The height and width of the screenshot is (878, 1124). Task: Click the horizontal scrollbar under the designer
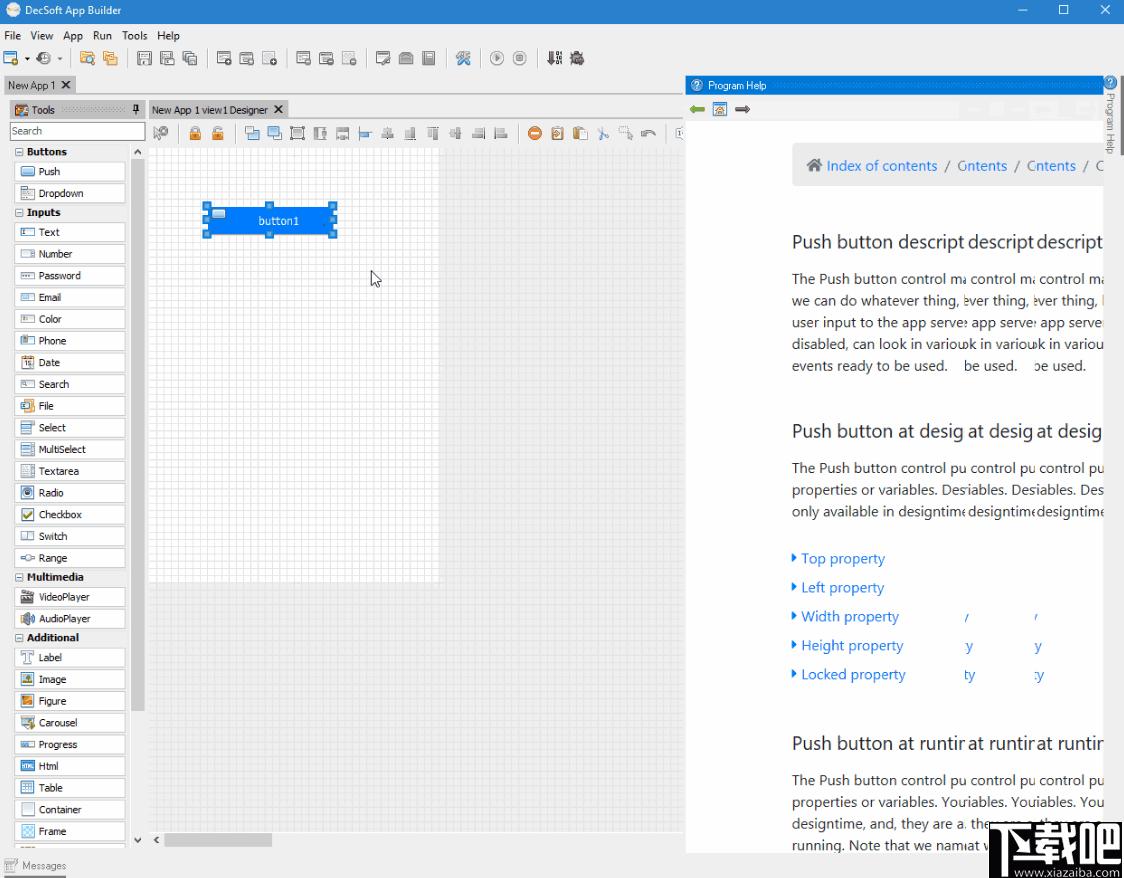coord(218,840)
